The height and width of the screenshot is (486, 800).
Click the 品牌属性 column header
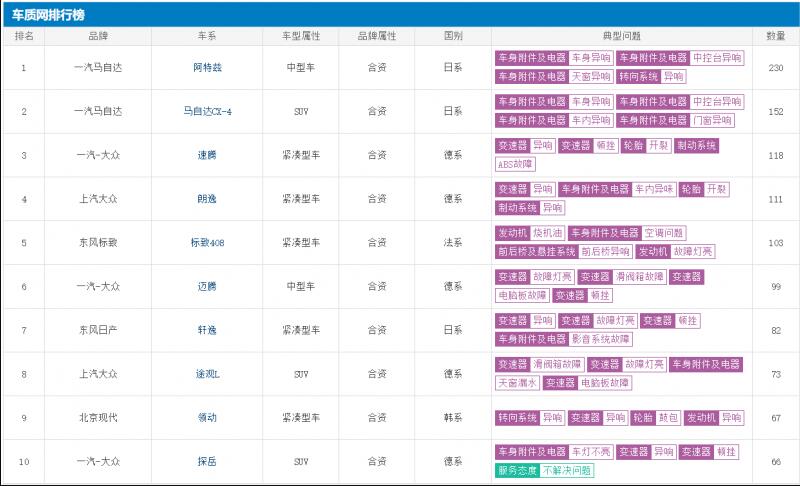pyautogui.click(x=377, y=36)
